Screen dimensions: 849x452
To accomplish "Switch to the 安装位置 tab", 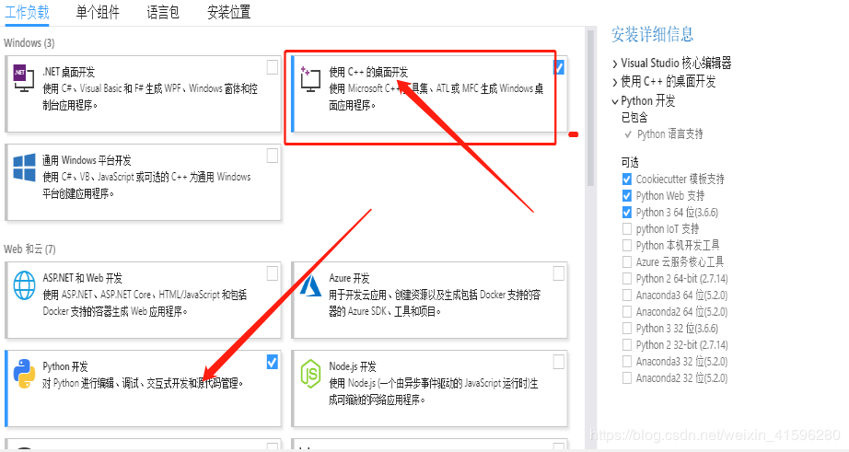I will pos(229,12).
